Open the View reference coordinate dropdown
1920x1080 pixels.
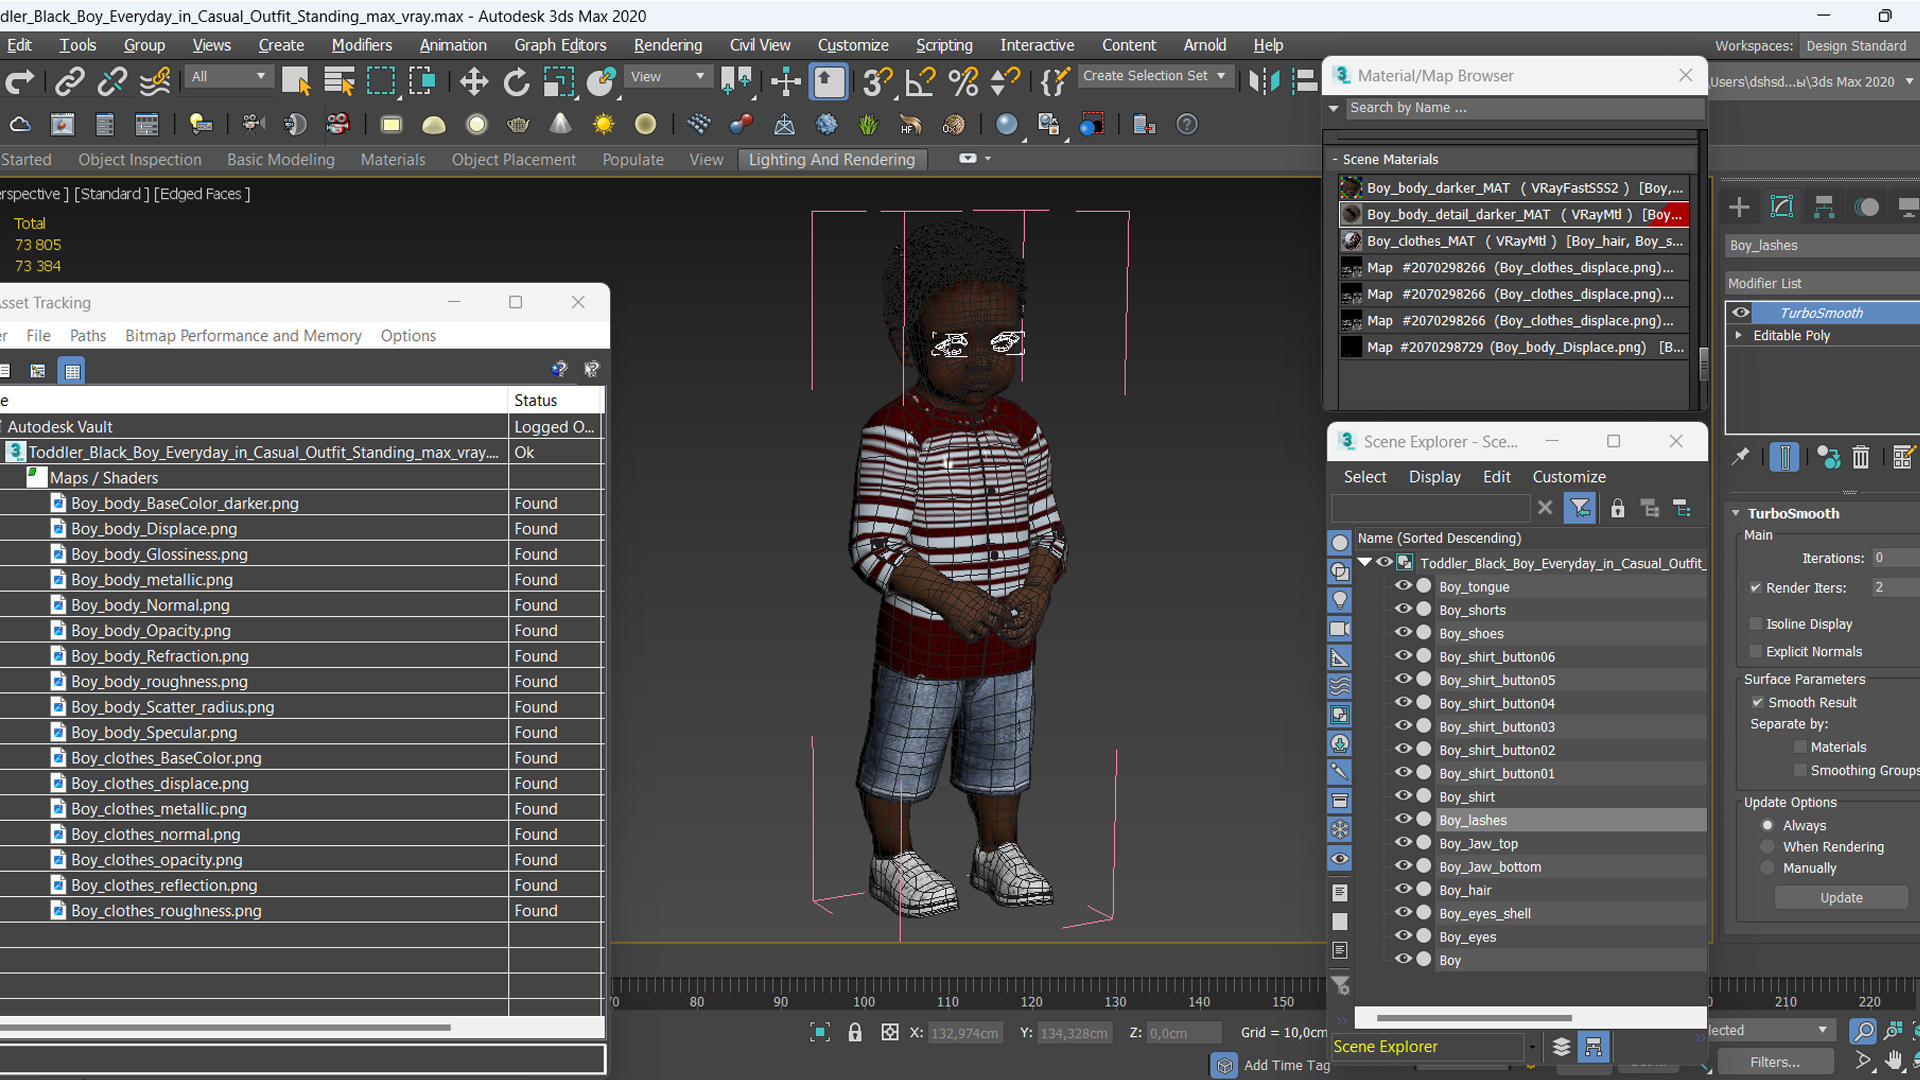click(667, 76)
